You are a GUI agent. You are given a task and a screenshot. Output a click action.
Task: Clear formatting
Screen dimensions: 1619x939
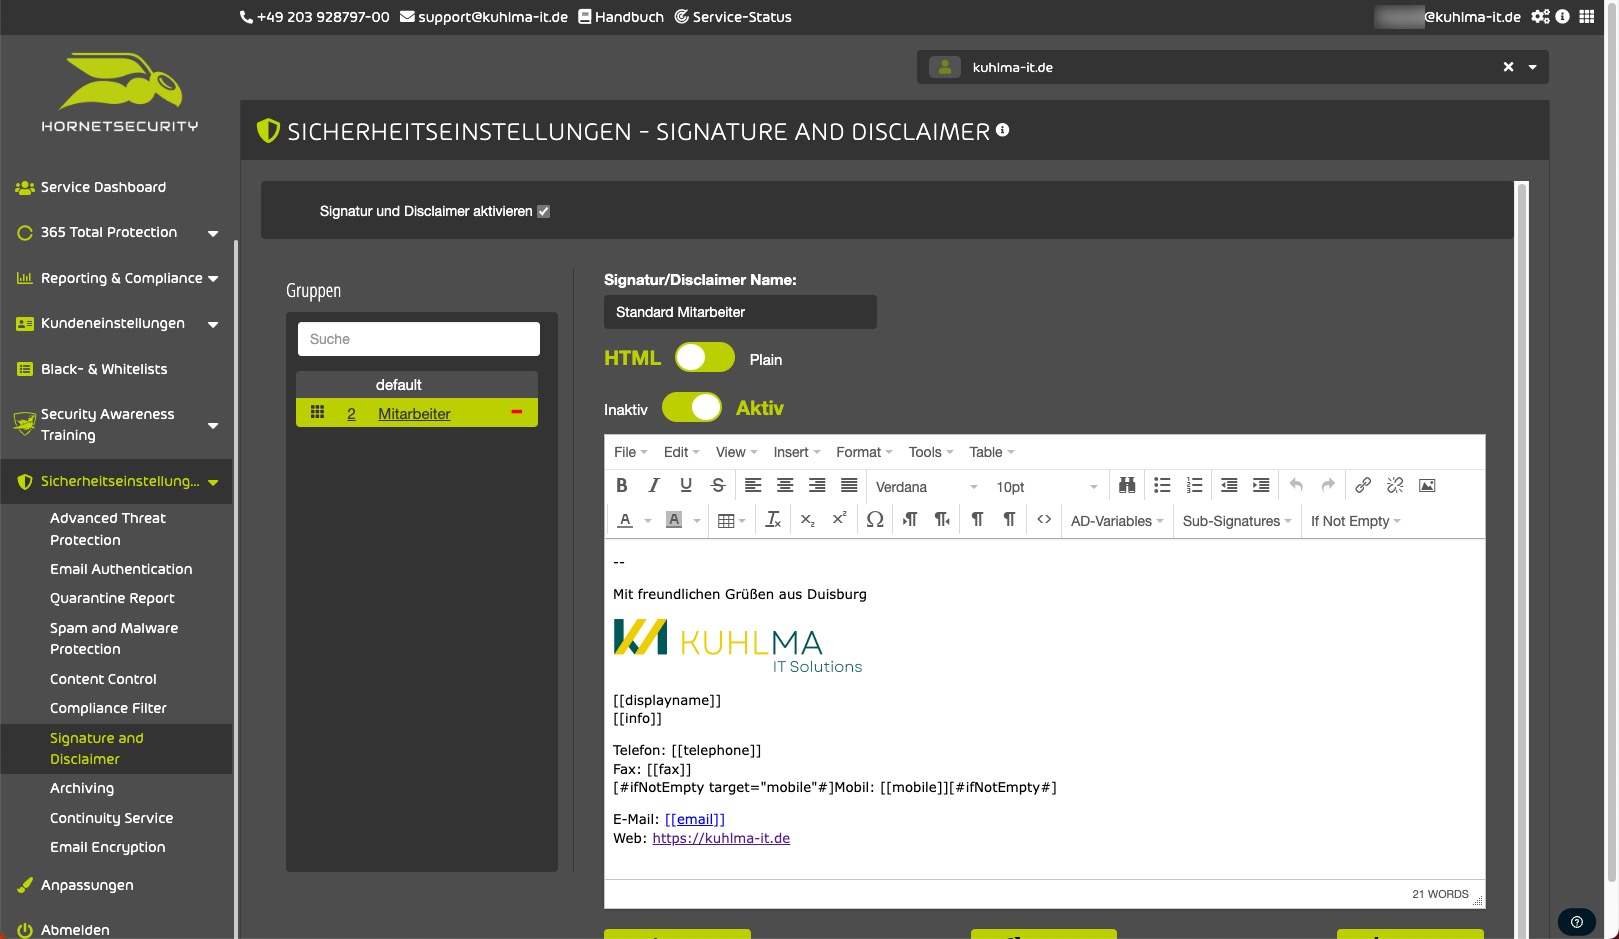tap(773, 520)
